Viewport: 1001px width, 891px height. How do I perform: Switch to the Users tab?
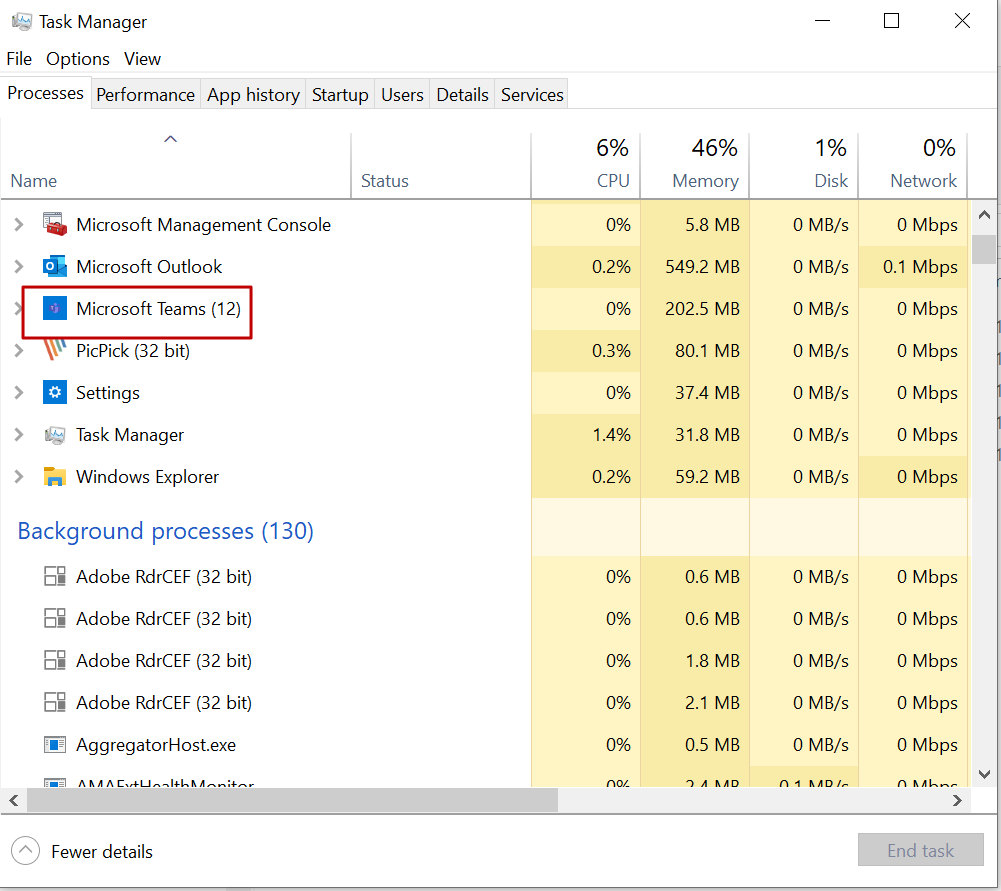click(x=402, y=94)
